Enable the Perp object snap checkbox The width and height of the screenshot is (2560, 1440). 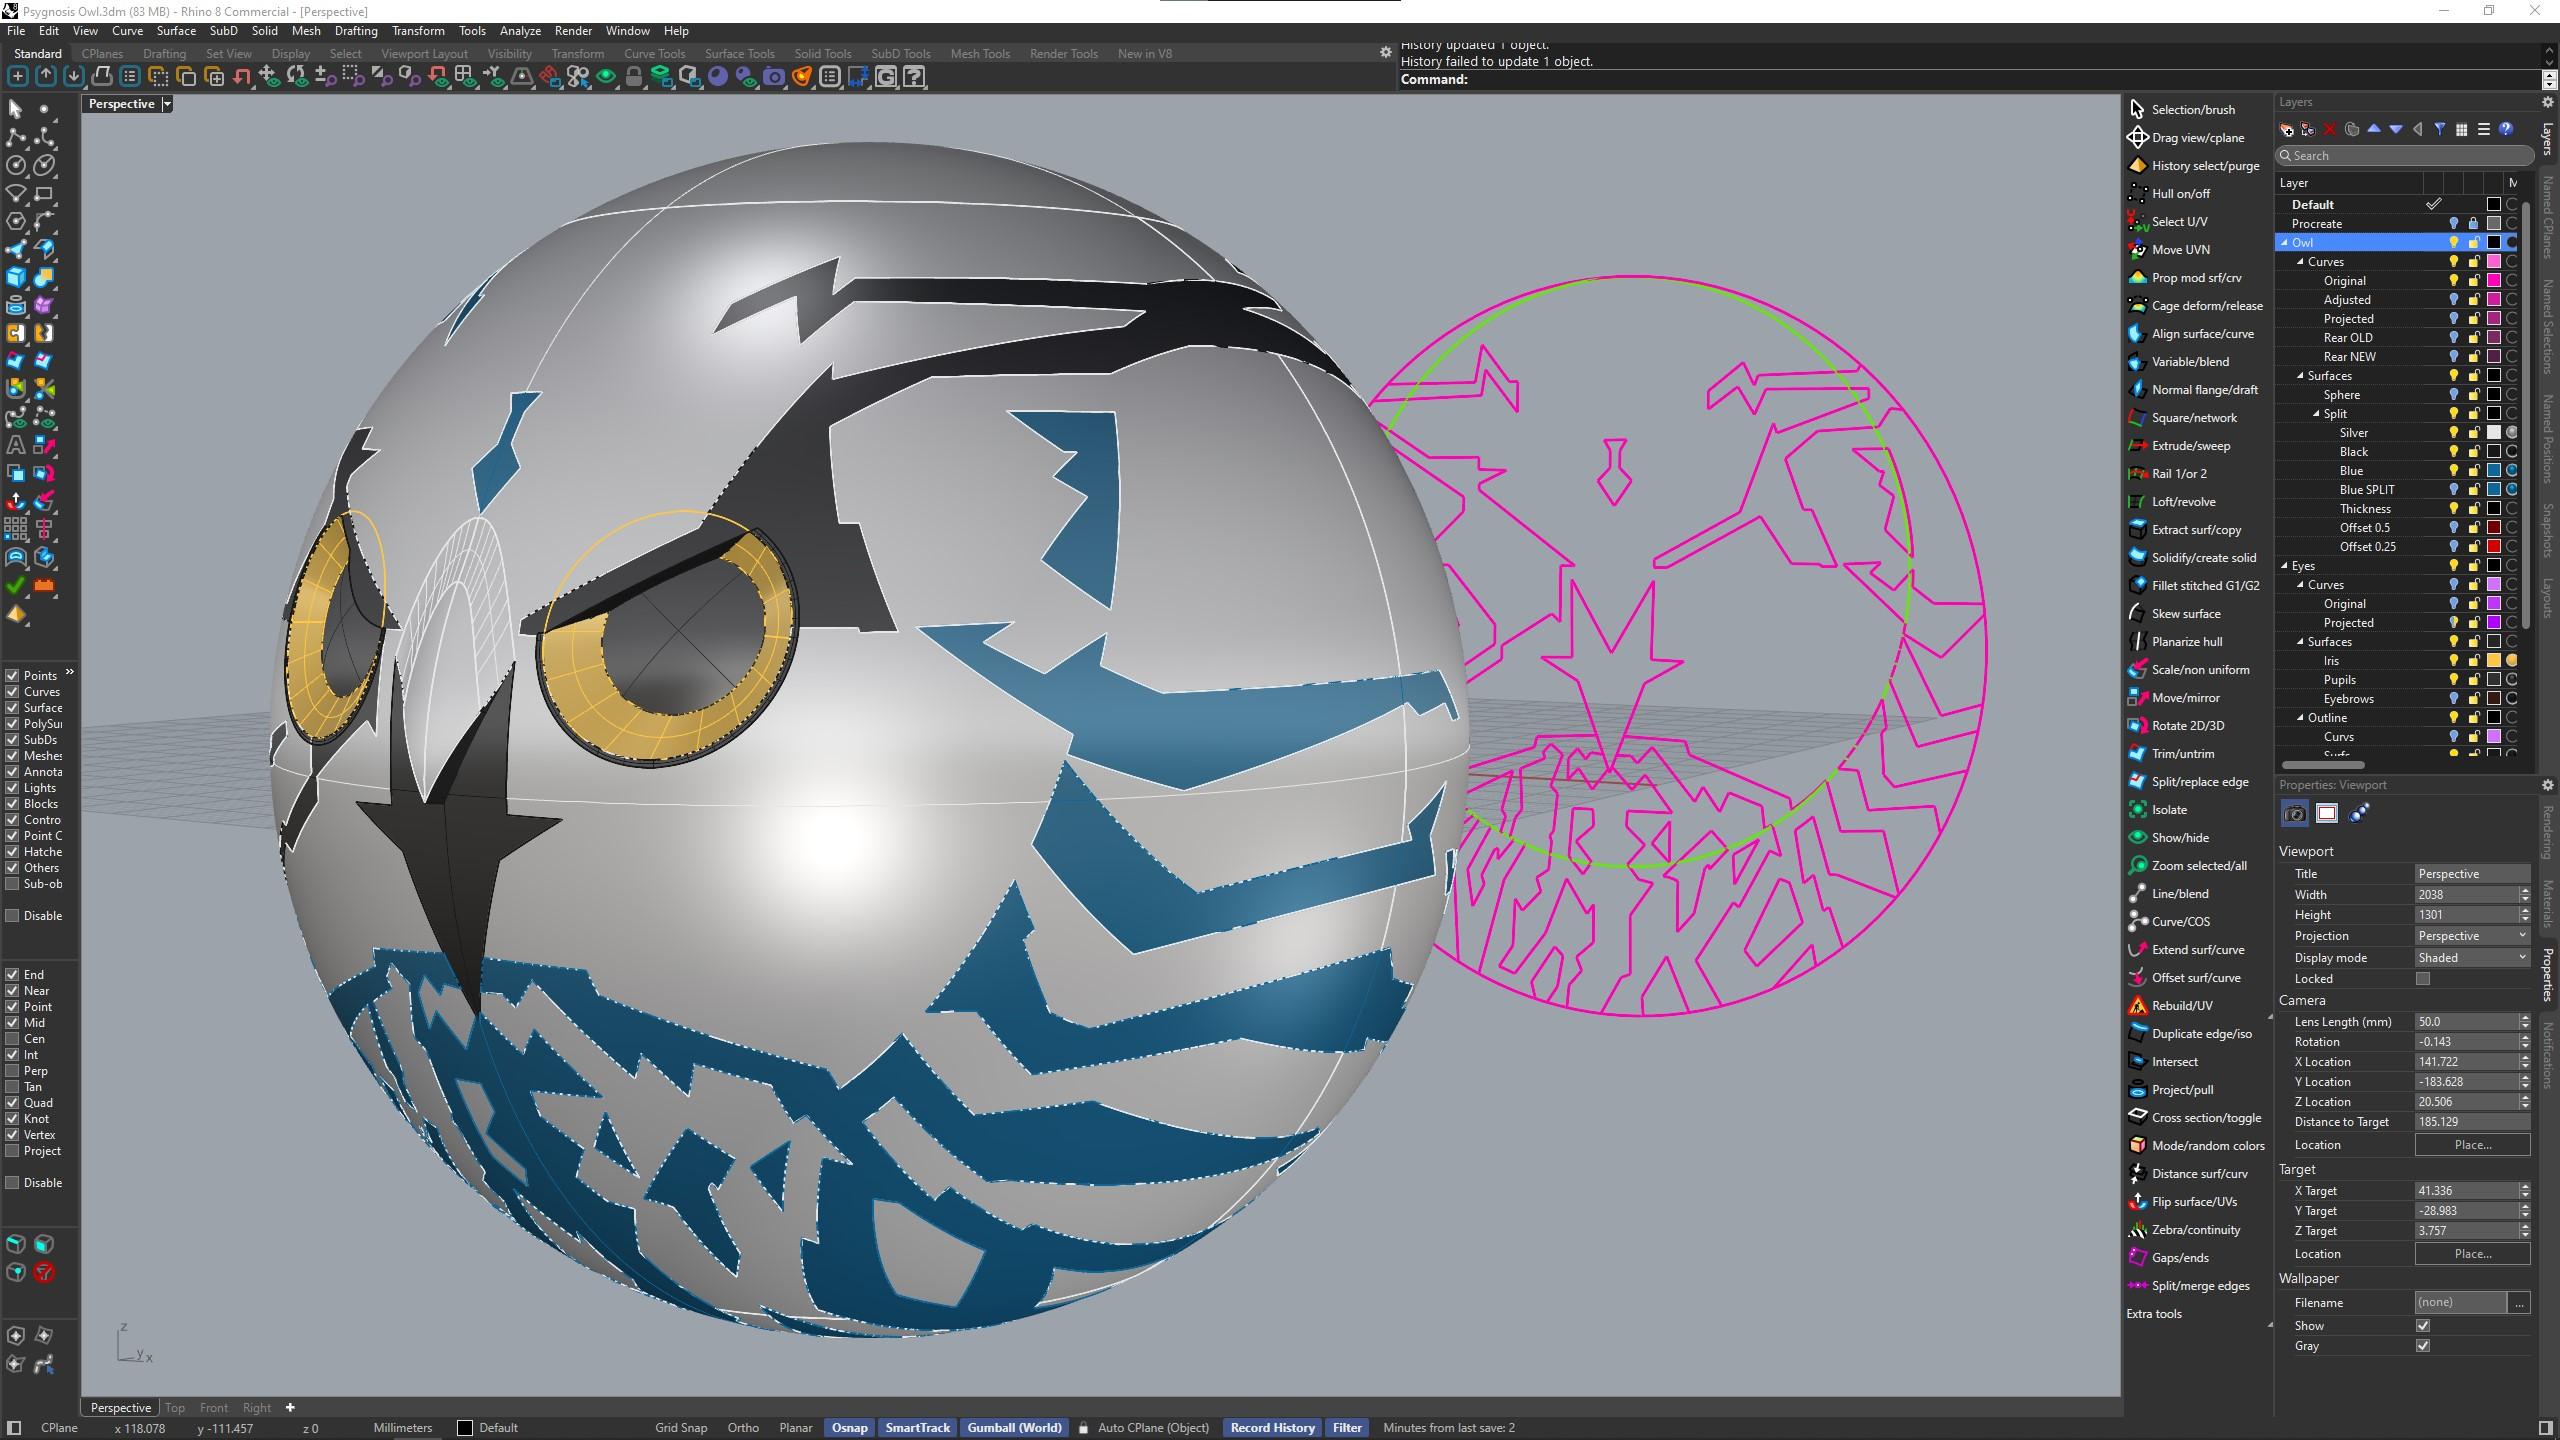point(13,1071)
